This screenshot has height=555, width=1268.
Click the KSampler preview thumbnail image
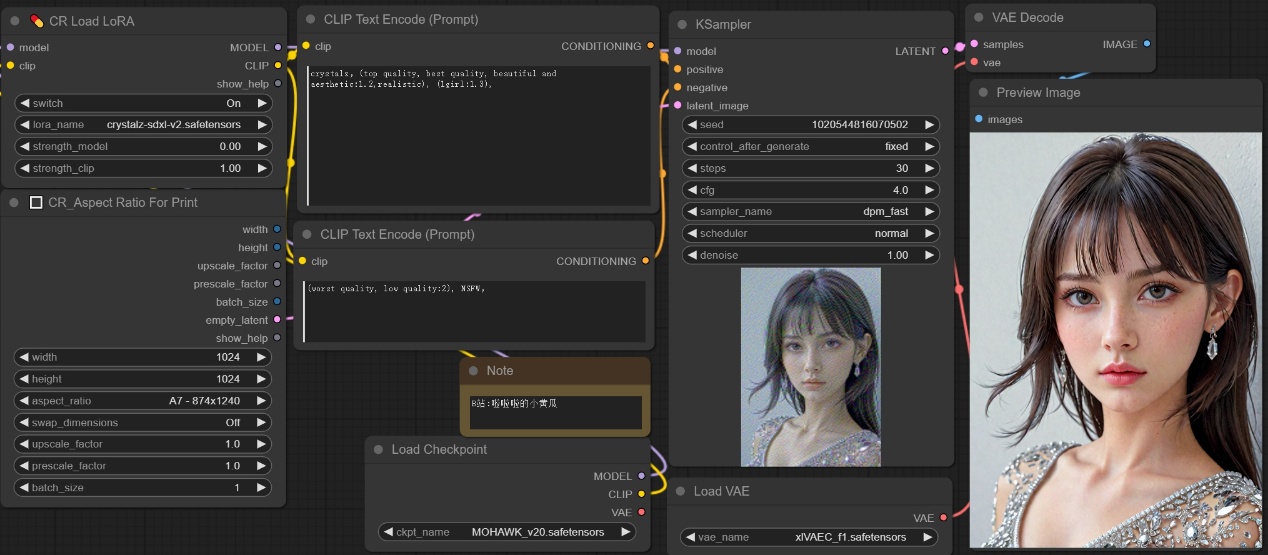[810, 366]
